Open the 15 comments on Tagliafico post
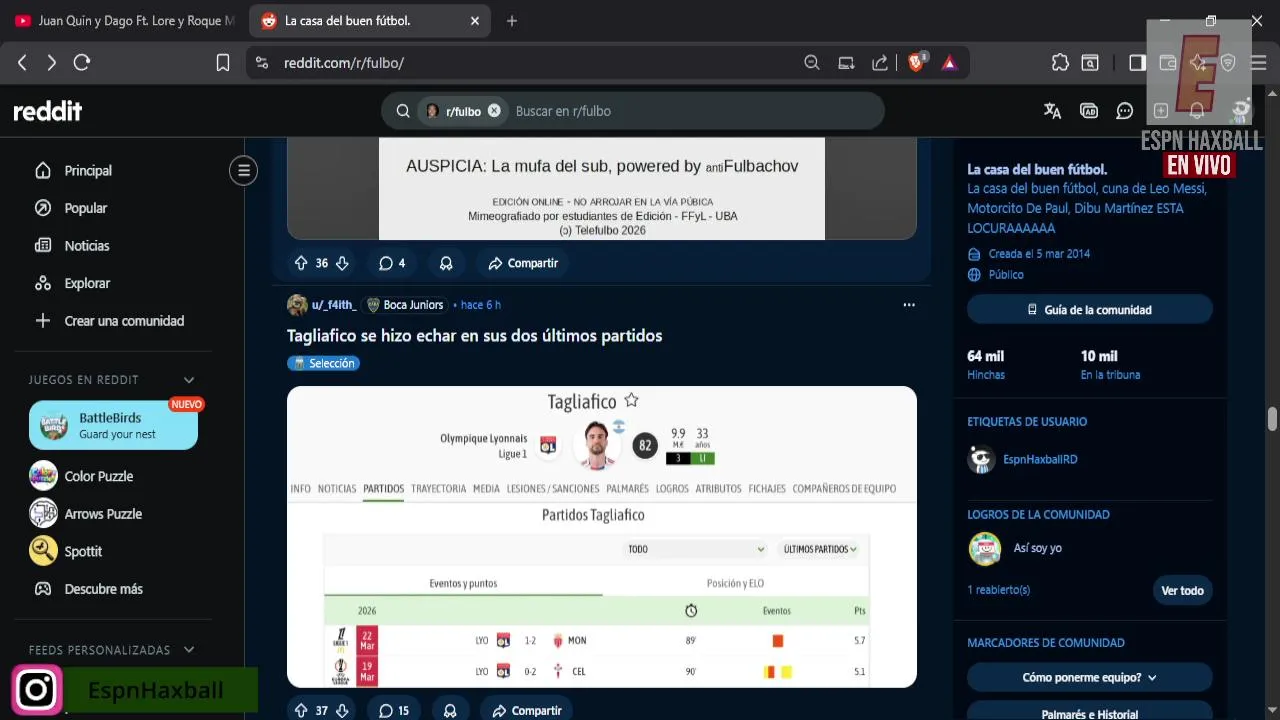 pos(394,711)
